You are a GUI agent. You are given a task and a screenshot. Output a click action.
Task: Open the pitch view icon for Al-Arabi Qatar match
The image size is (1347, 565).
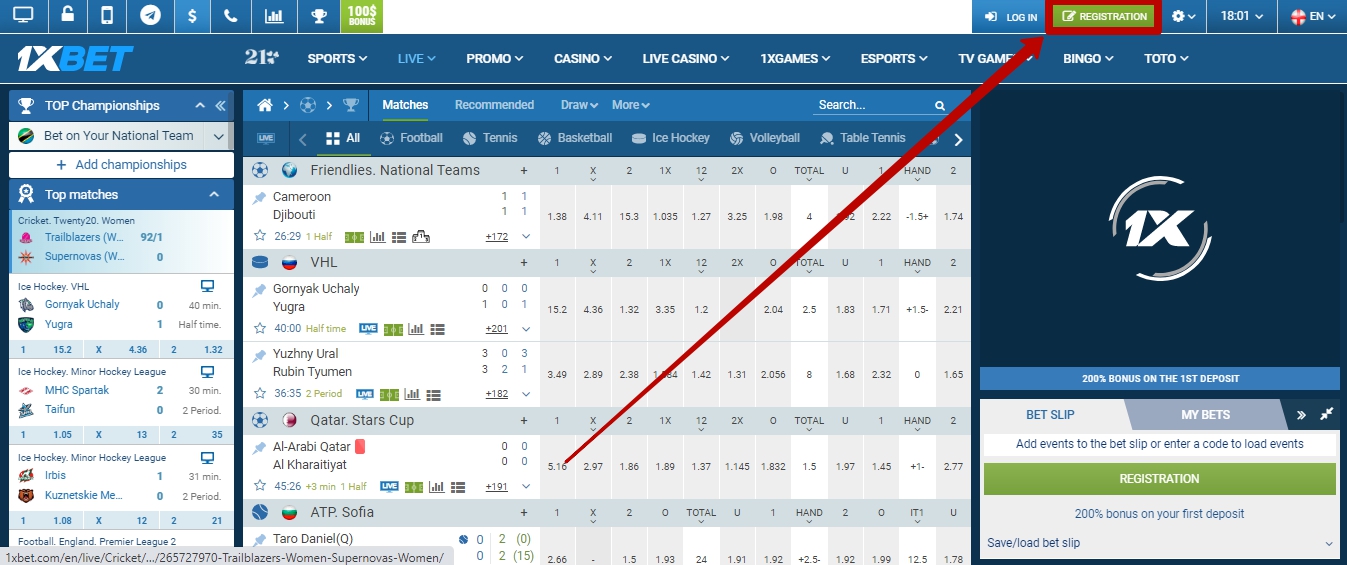(413, 487)
